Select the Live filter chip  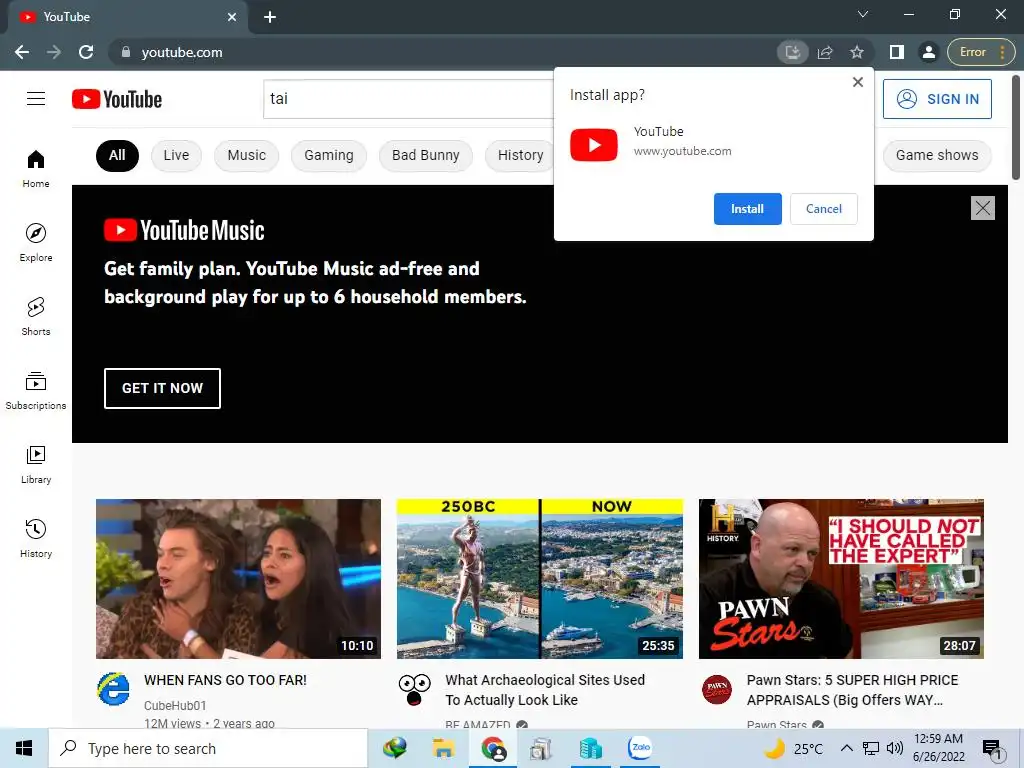176,155
